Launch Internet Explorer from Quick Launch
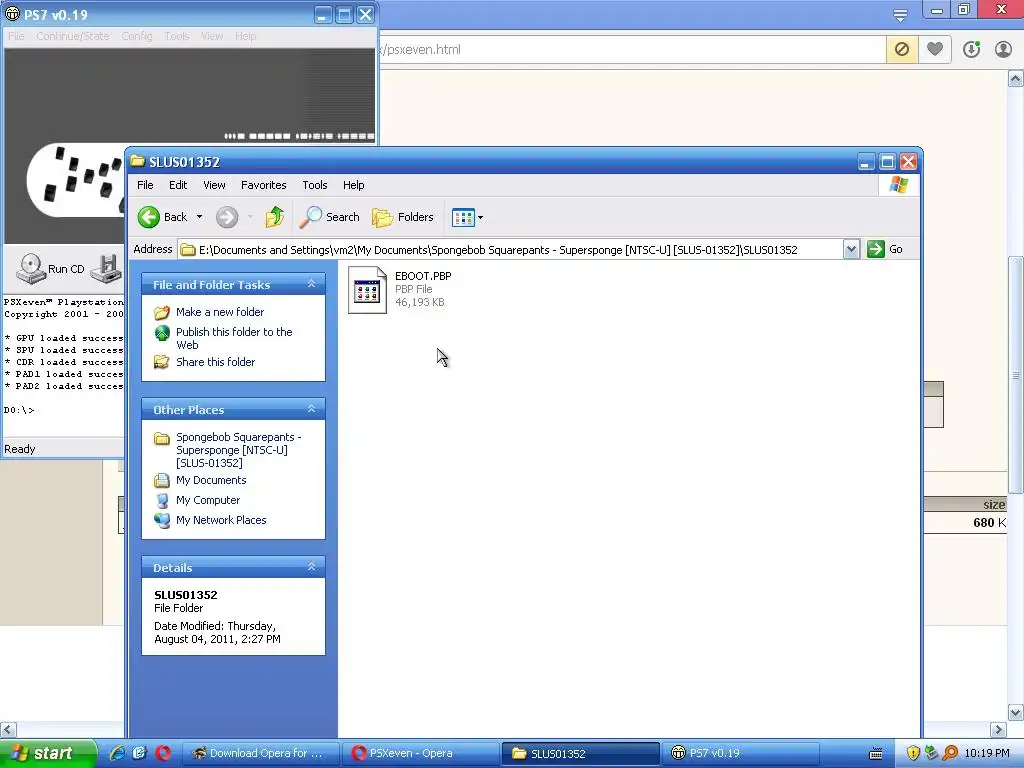Image resolution: width=1024 pixels, height=768 pixels. pyautogui.click(x=117, y=753)
